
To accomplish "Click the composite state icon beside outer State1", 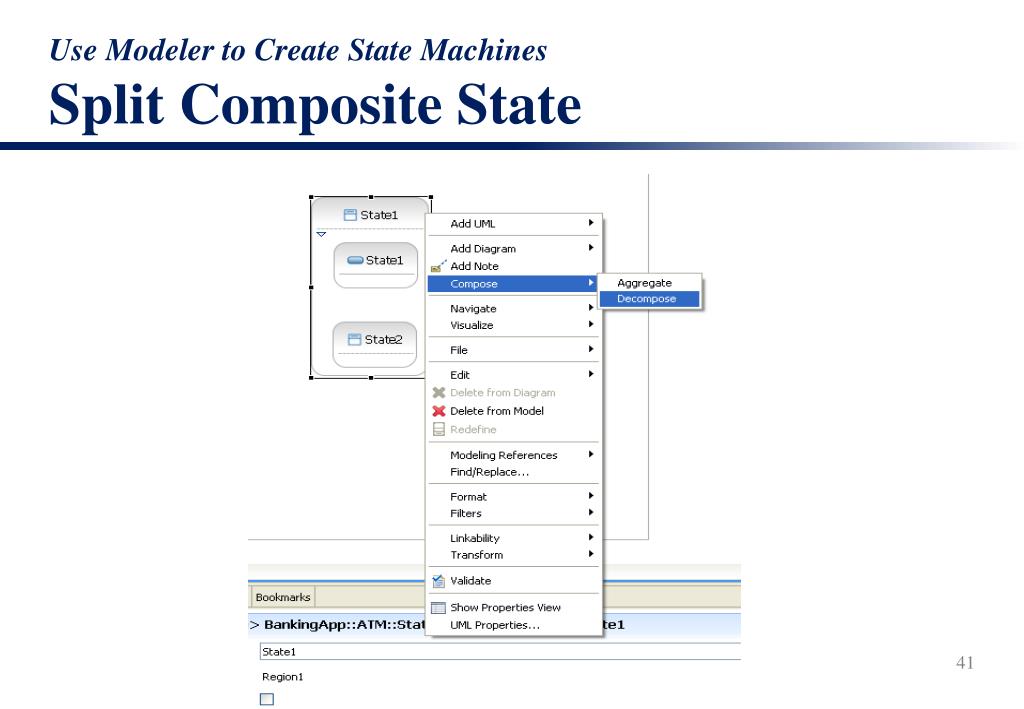I will click(x=350, y=215).
